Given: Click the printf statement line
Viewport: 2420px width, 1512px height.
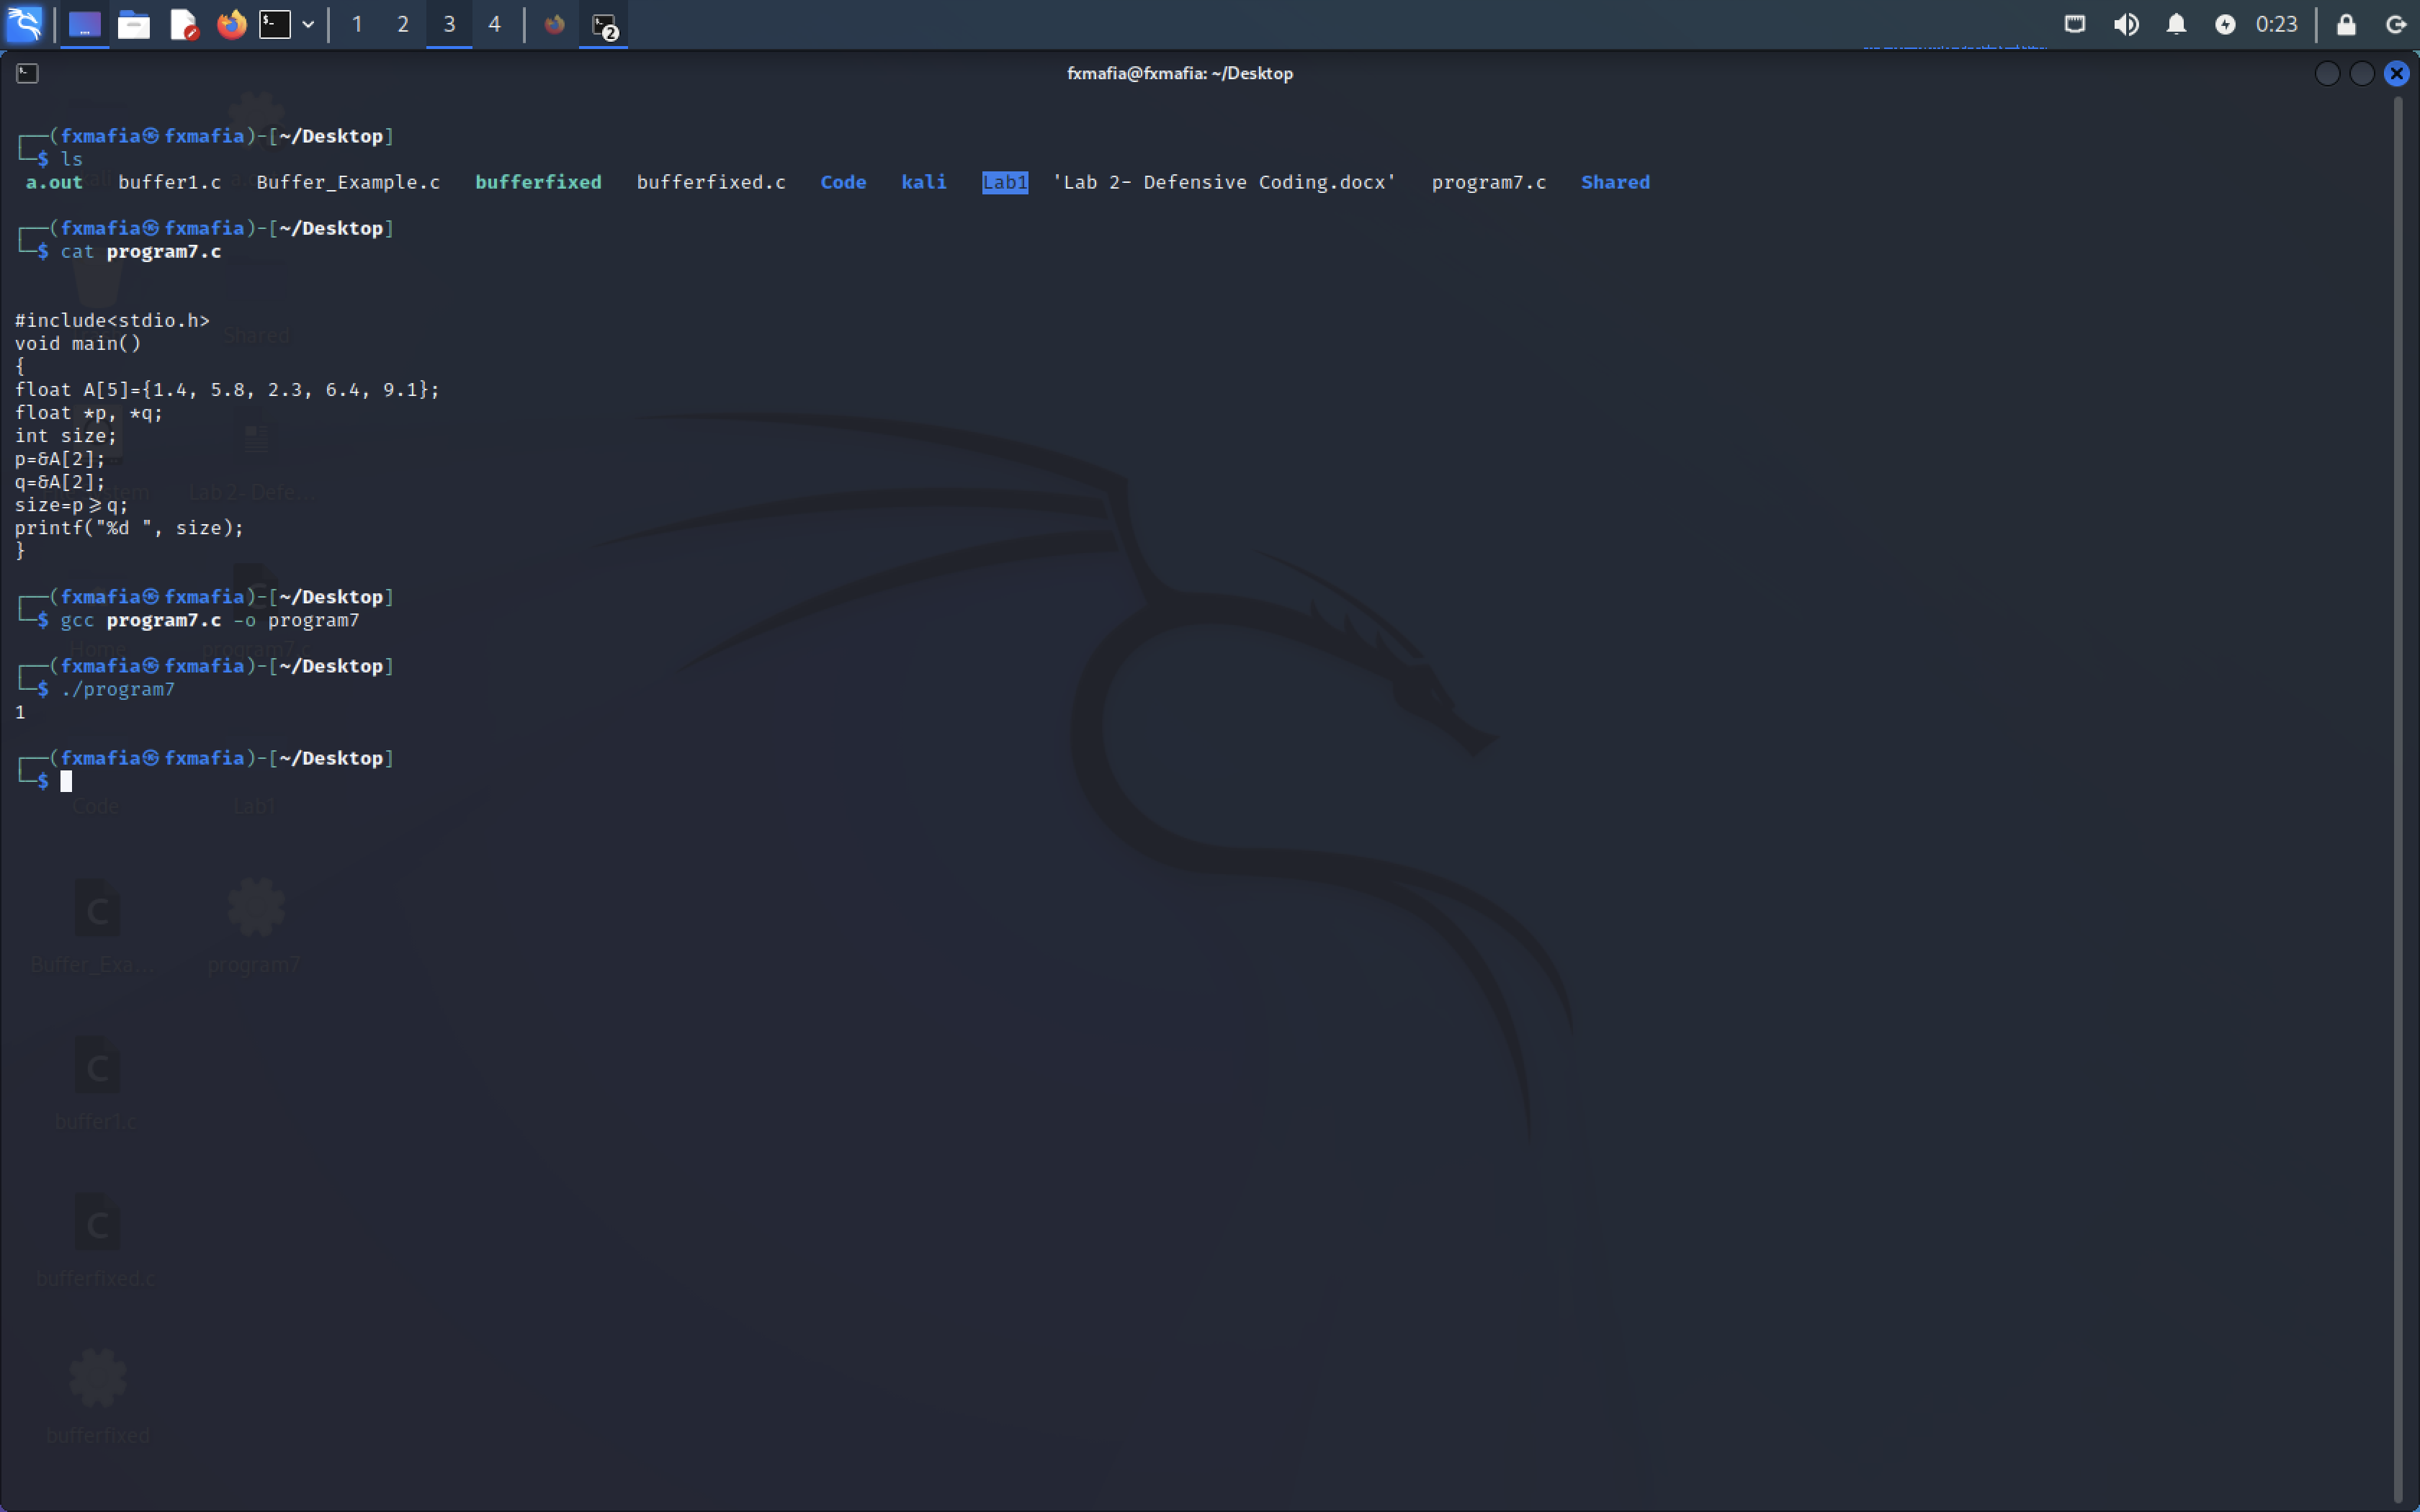Looking at the screenshot, I should 129,527.
